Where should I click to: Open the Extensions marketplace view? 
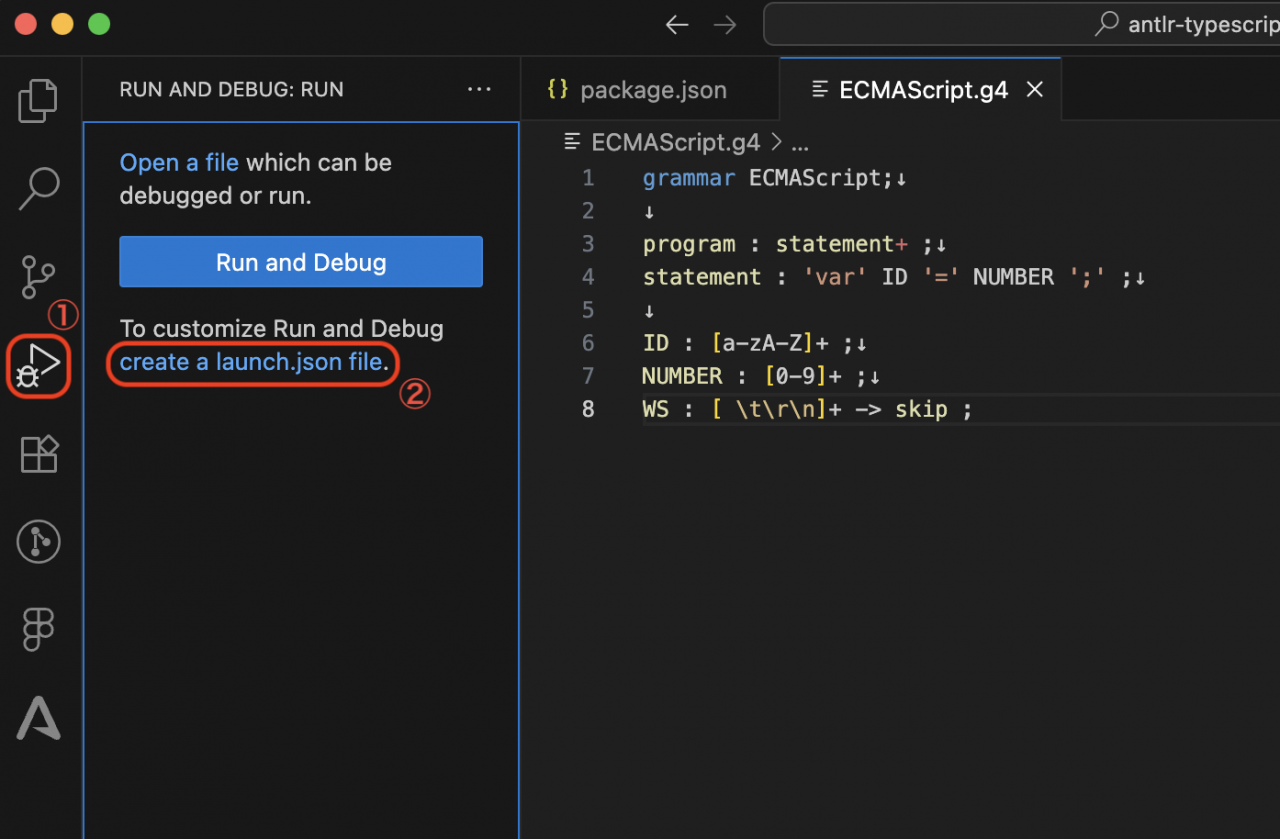38,454
